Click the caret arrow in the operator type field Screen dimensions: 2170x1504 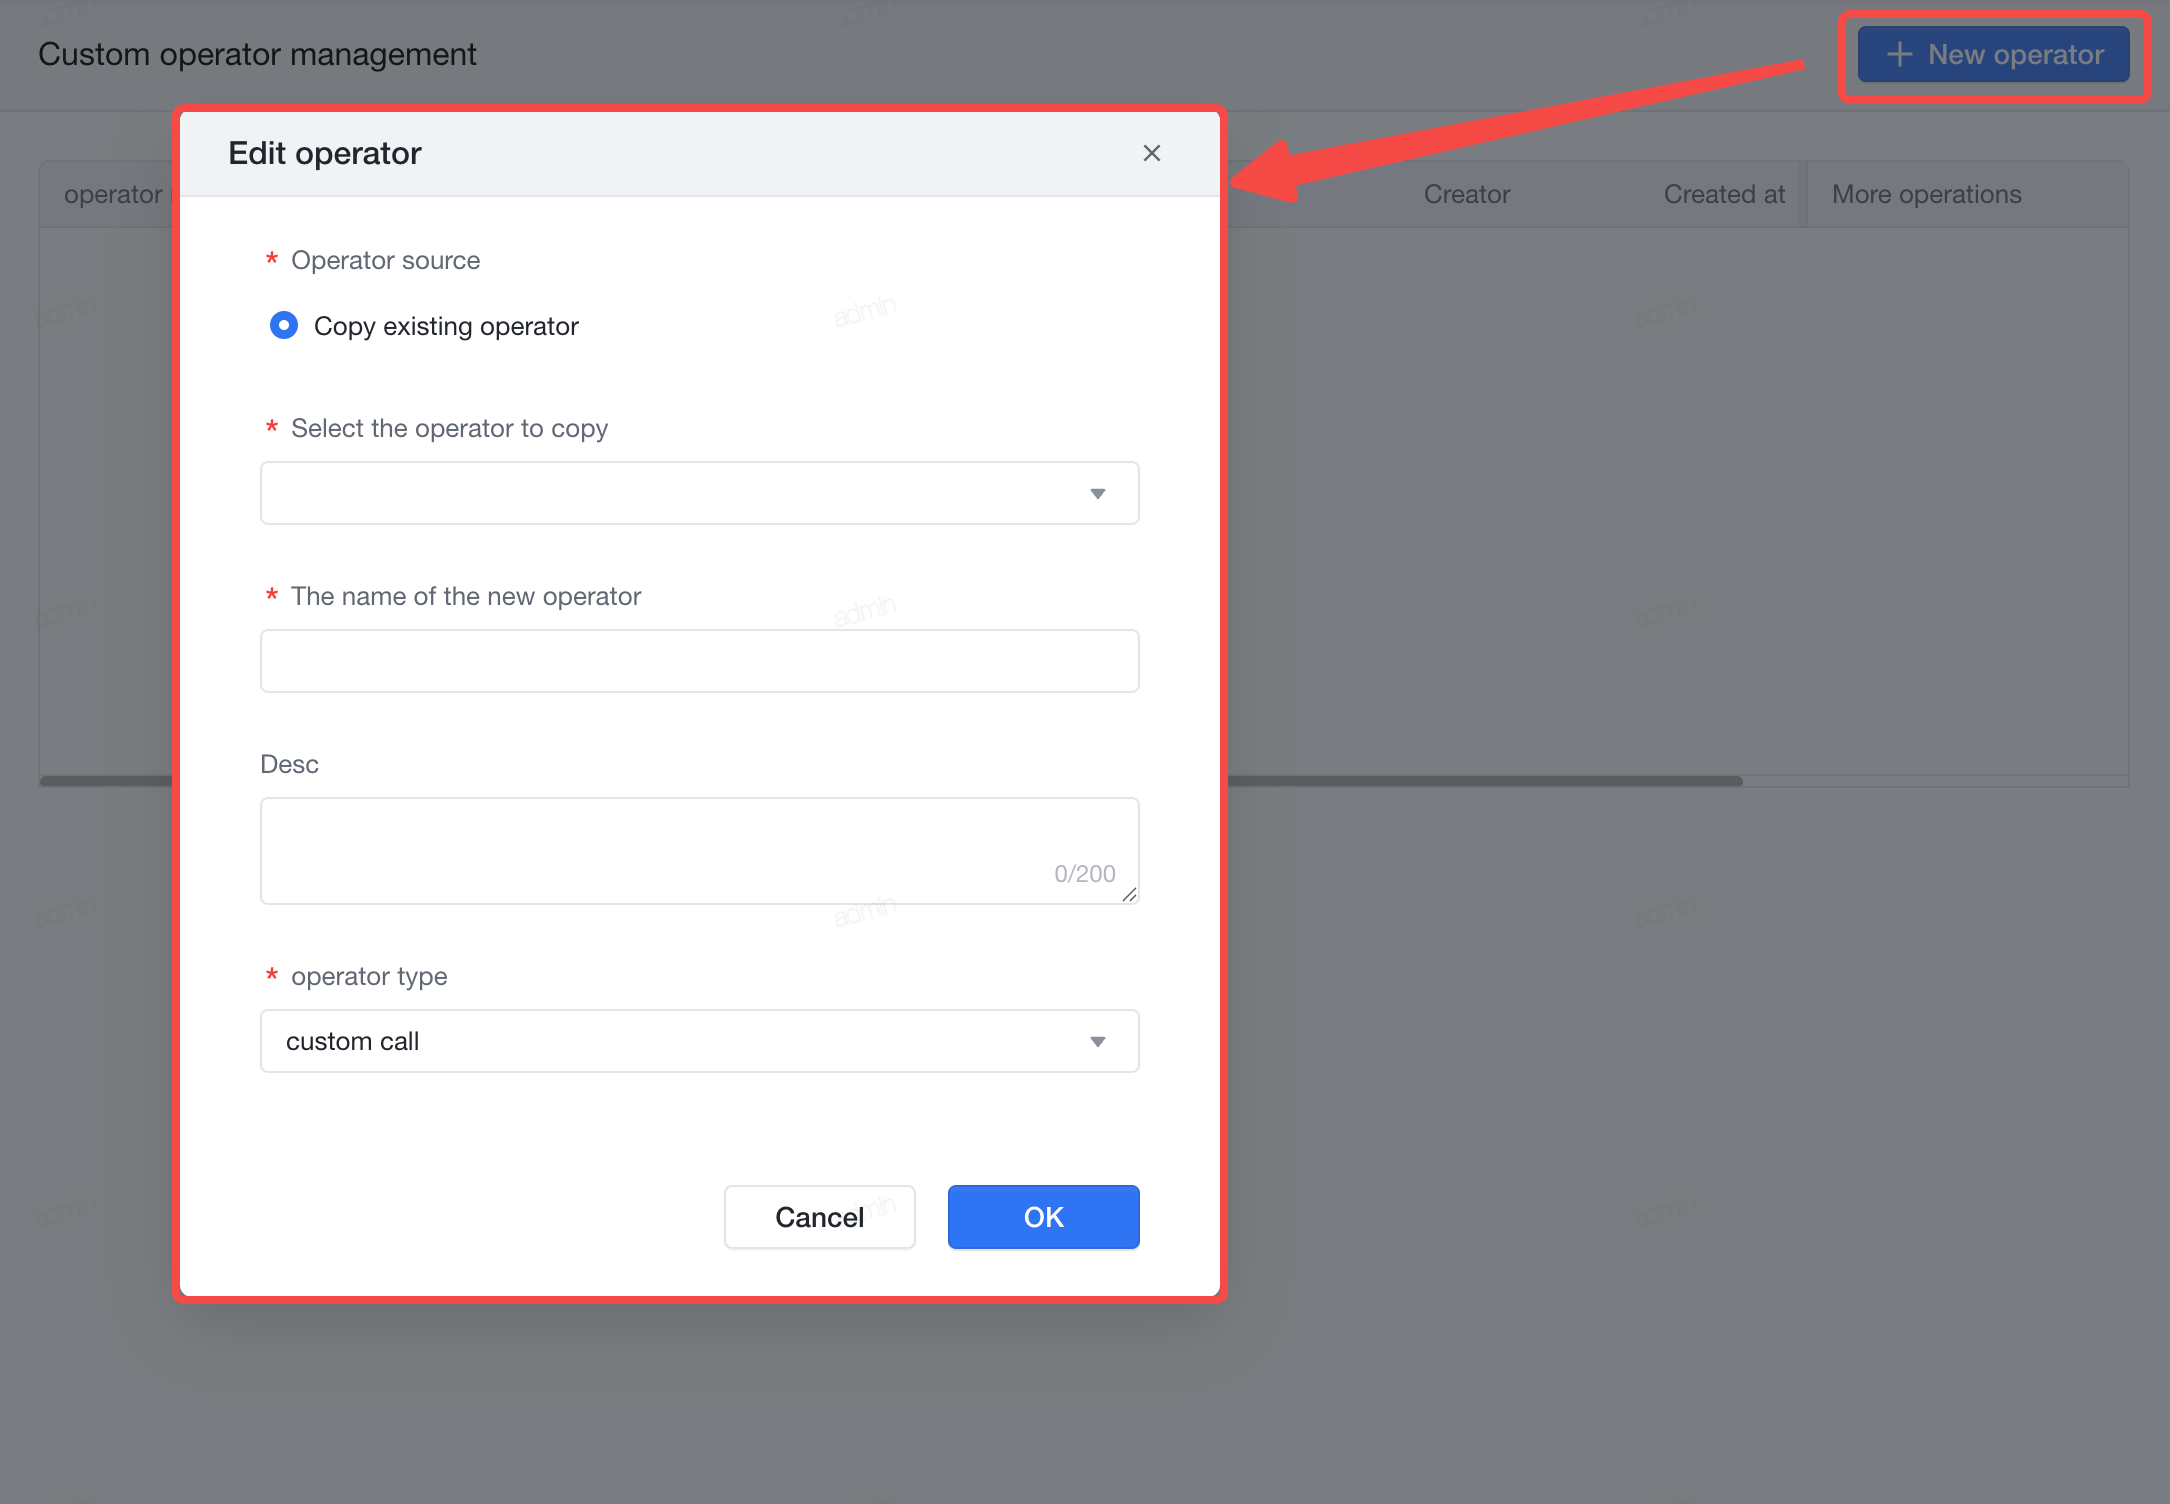(x=1097, y=1042)
